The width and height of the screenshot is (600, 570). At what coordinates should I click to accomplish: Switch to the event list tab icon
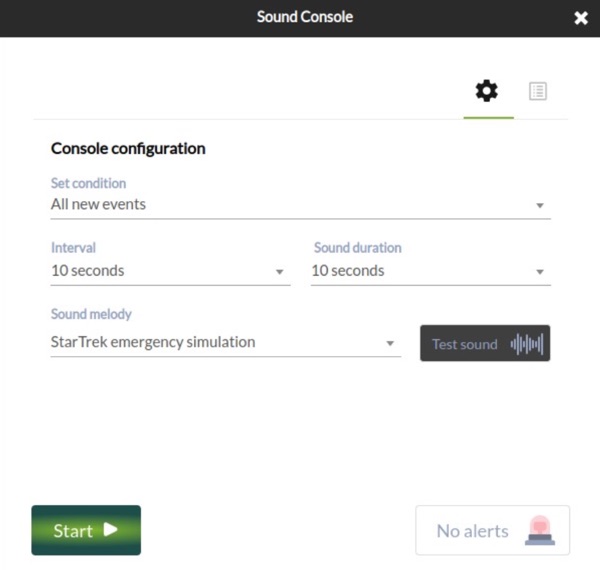(538, 91)
